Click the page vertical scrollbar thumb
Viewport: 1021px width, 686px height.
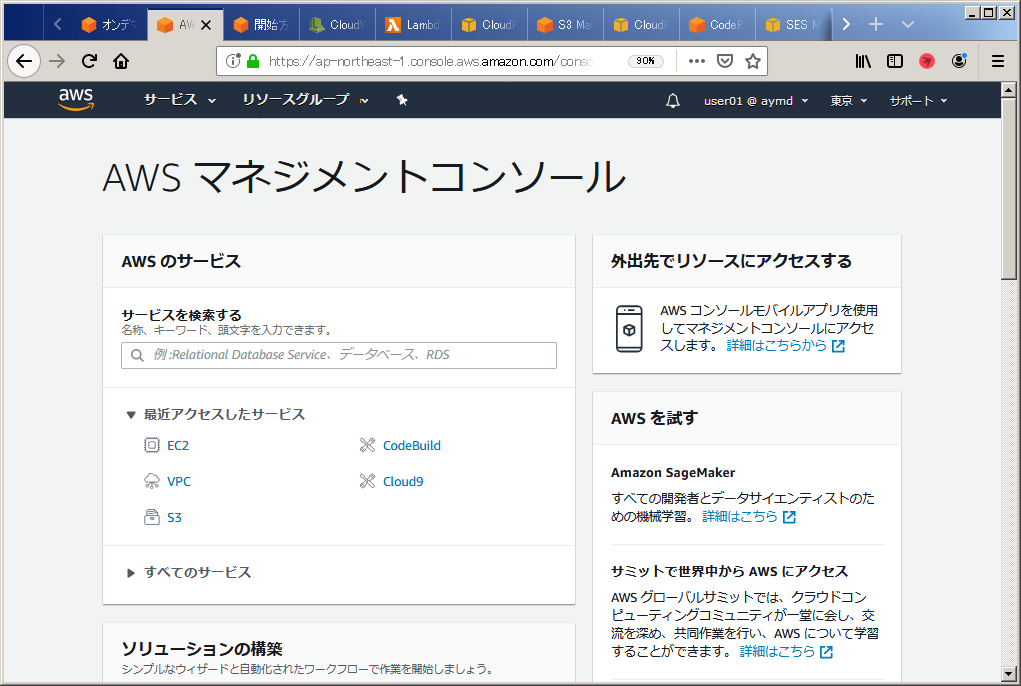click(x=1009, y=189)
